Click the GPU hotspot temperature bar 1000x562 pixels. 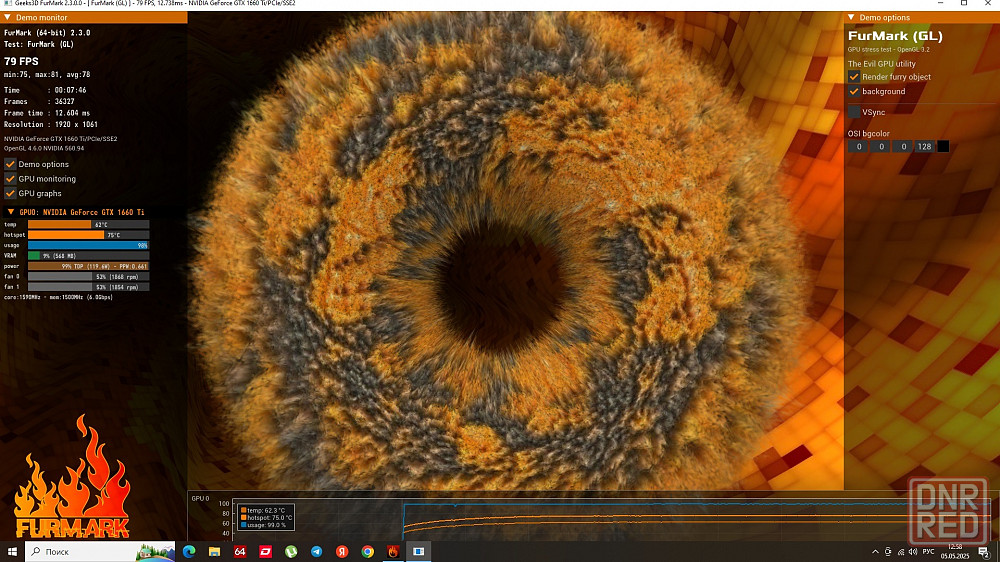click(88, 235)
